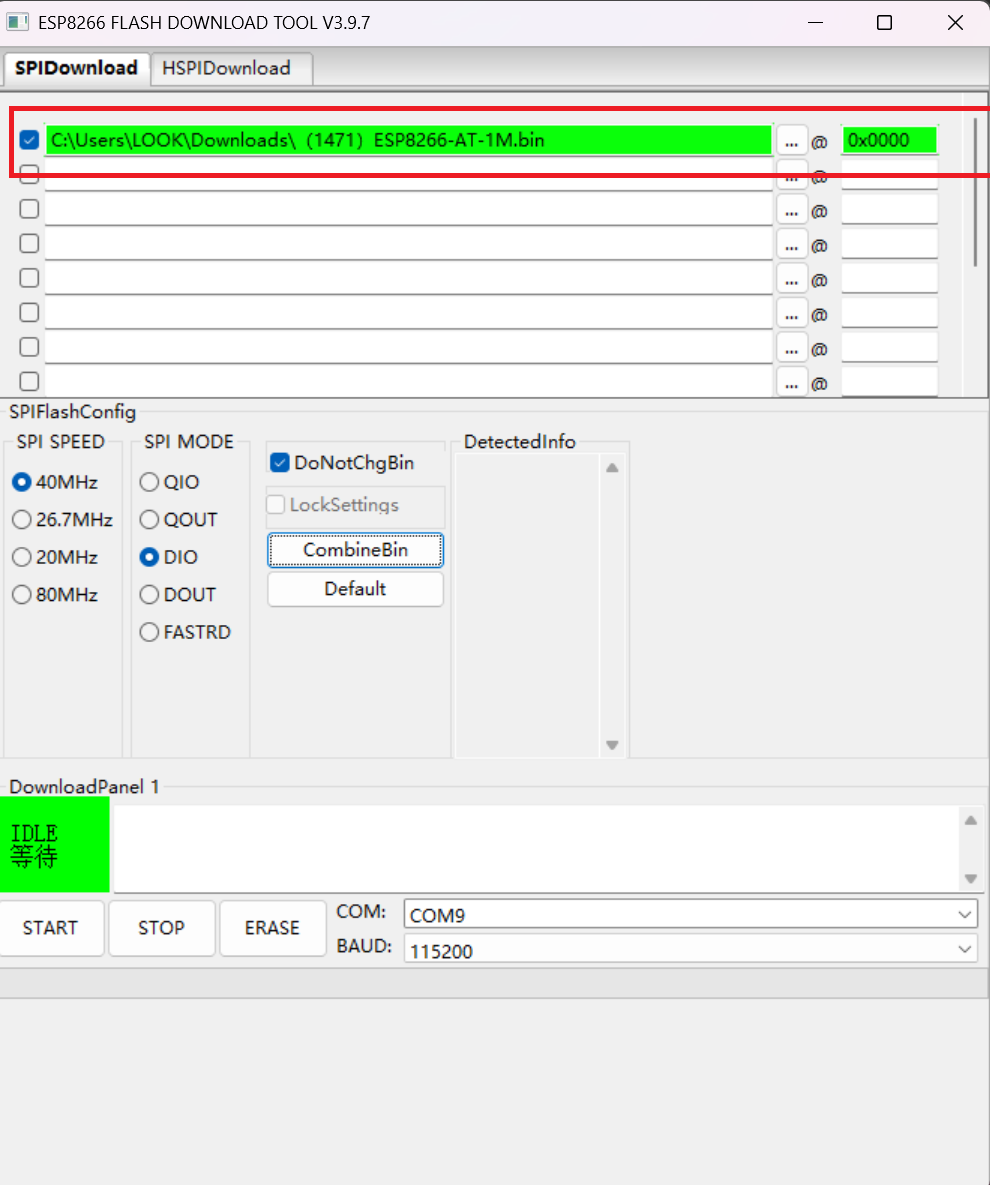
Task: Click the download log text area
Action: click(536, 848)
